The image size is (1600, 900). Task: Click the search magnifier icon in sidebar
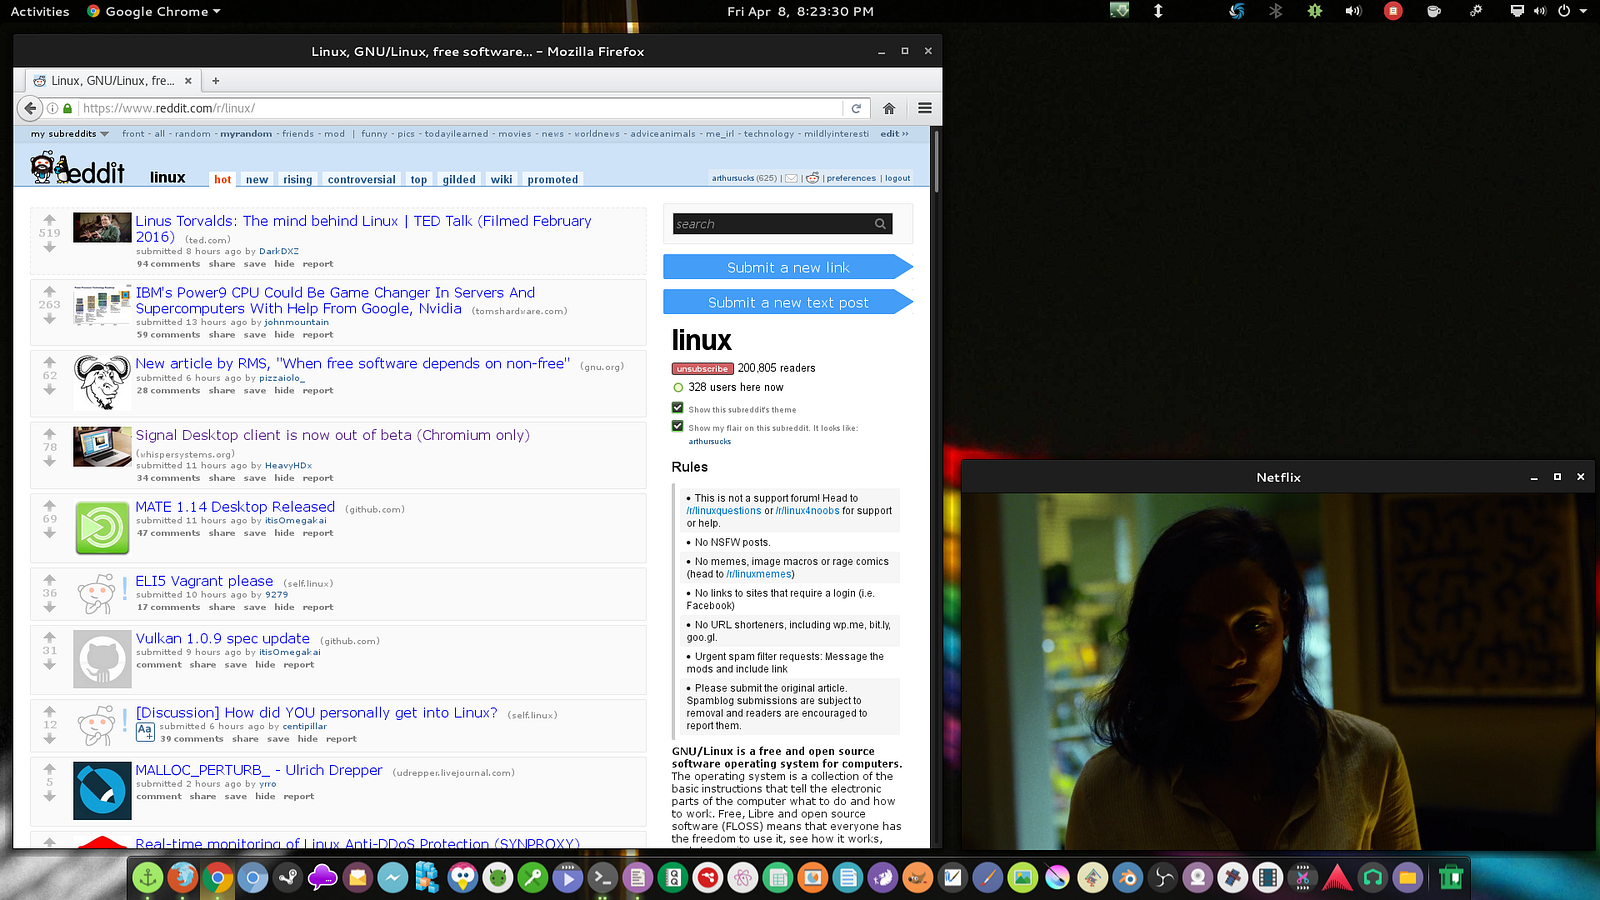click(x=880, y=224)
